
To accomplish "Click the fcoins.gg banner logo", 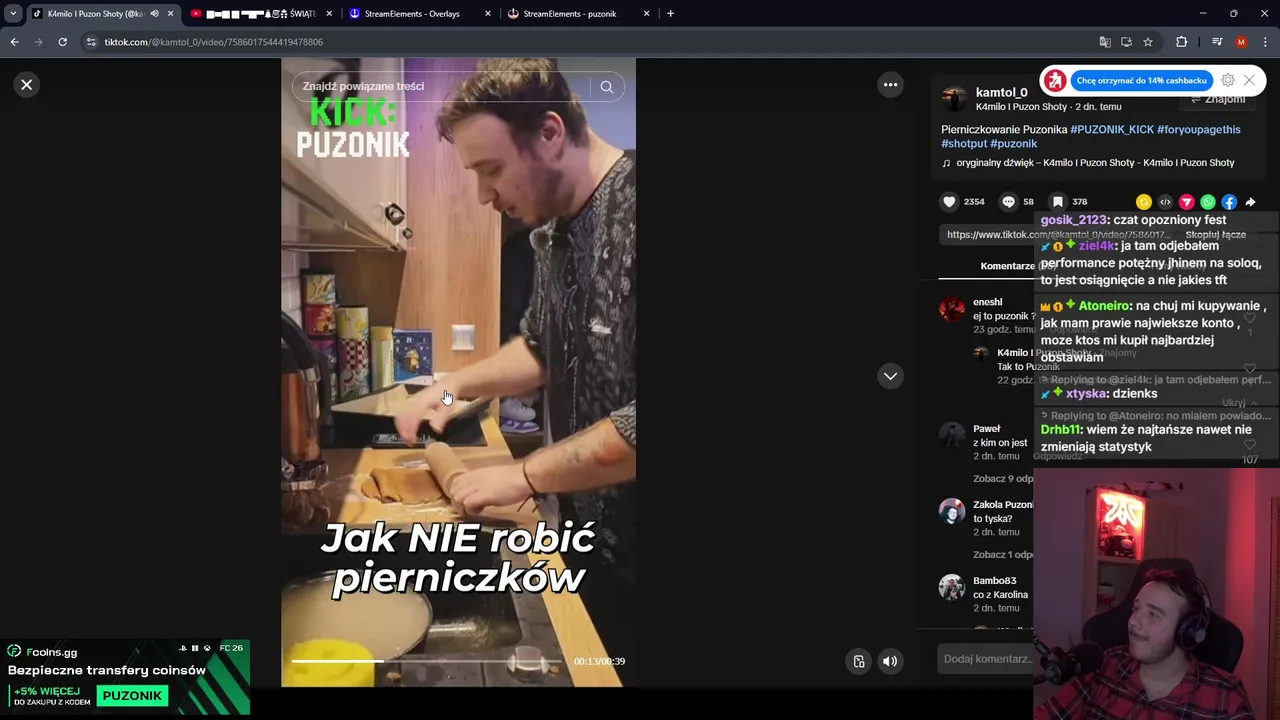I will pyautogui.click(x=42, y=652).
